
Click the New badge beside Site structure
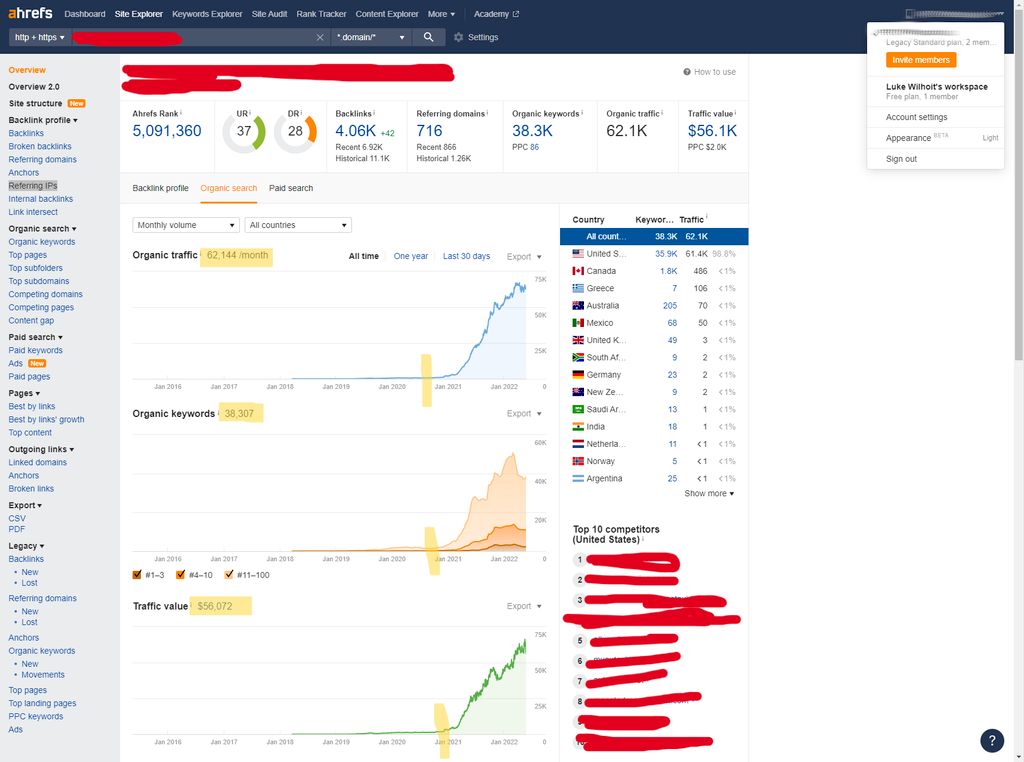coord(76,103)
